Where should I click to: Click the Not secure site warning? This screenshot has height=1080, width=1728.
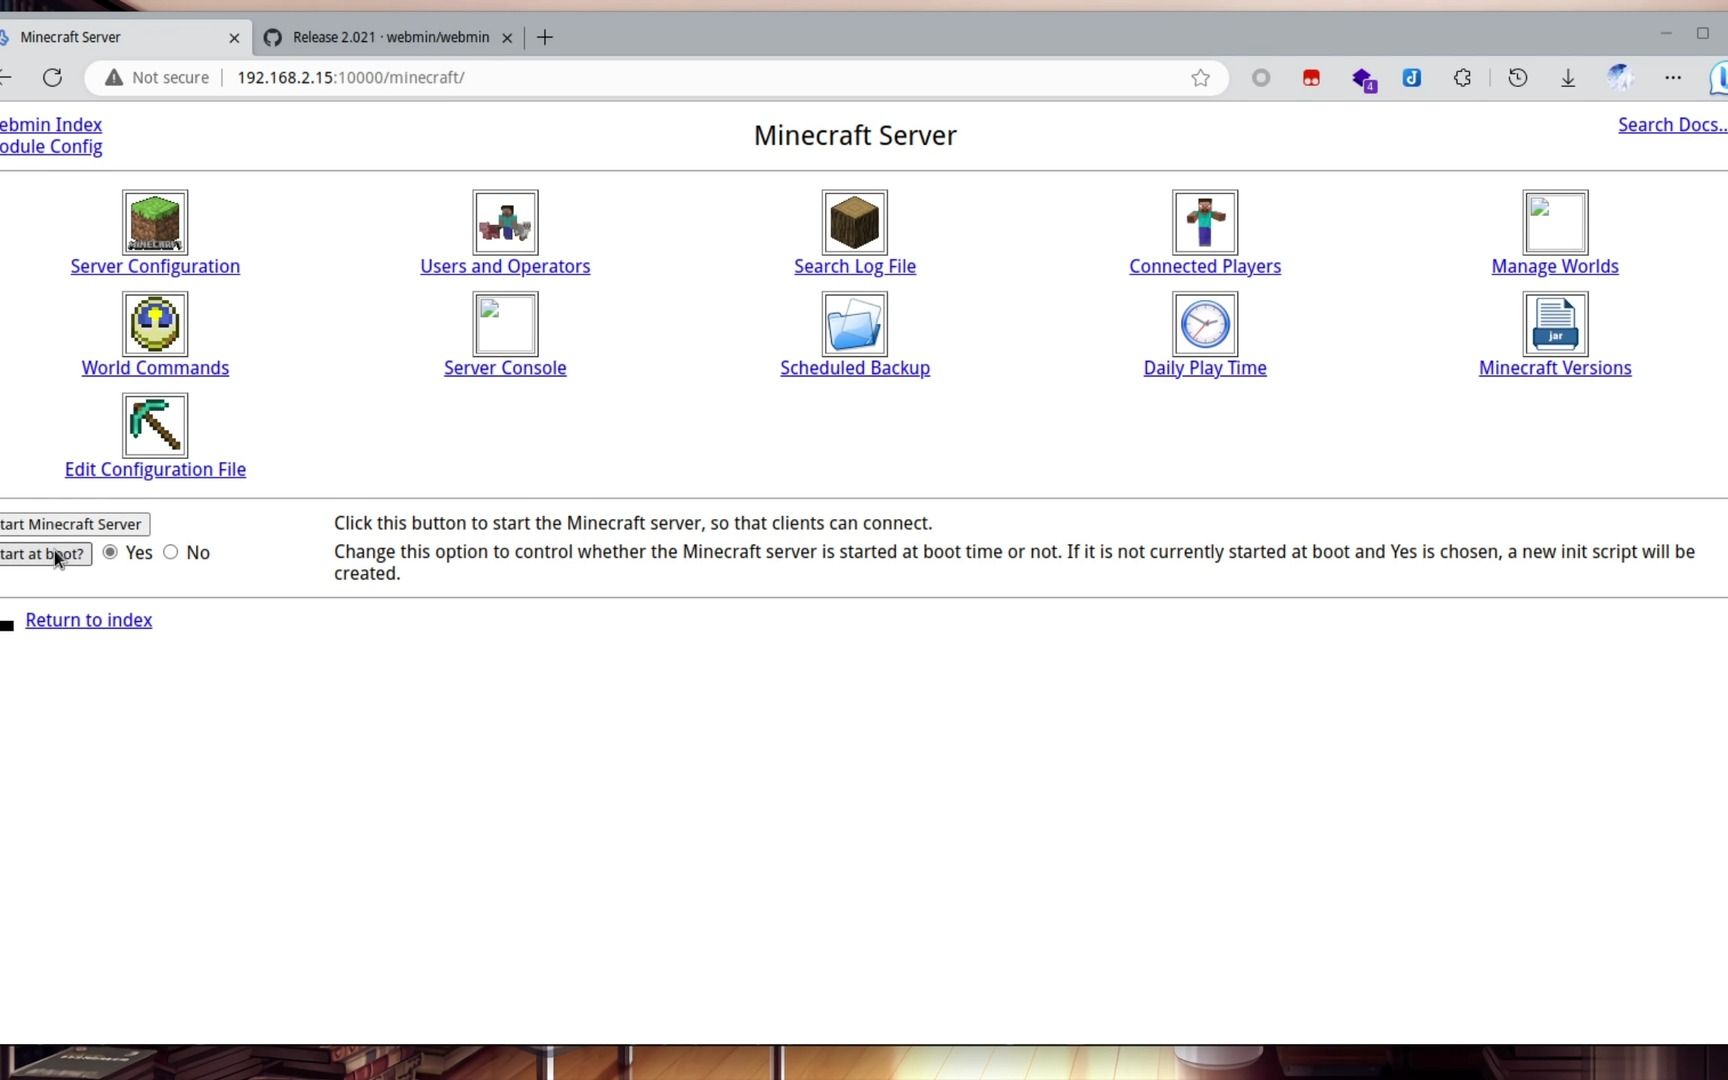[158, 77]
